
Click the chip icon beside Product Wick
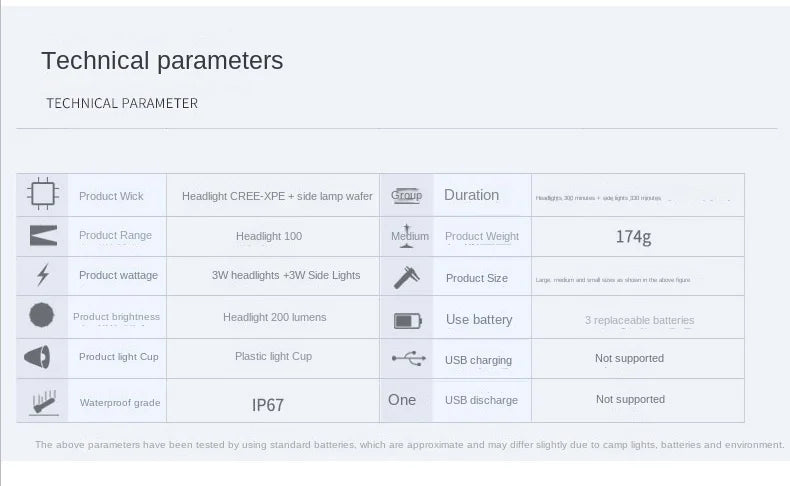point(43,195)
